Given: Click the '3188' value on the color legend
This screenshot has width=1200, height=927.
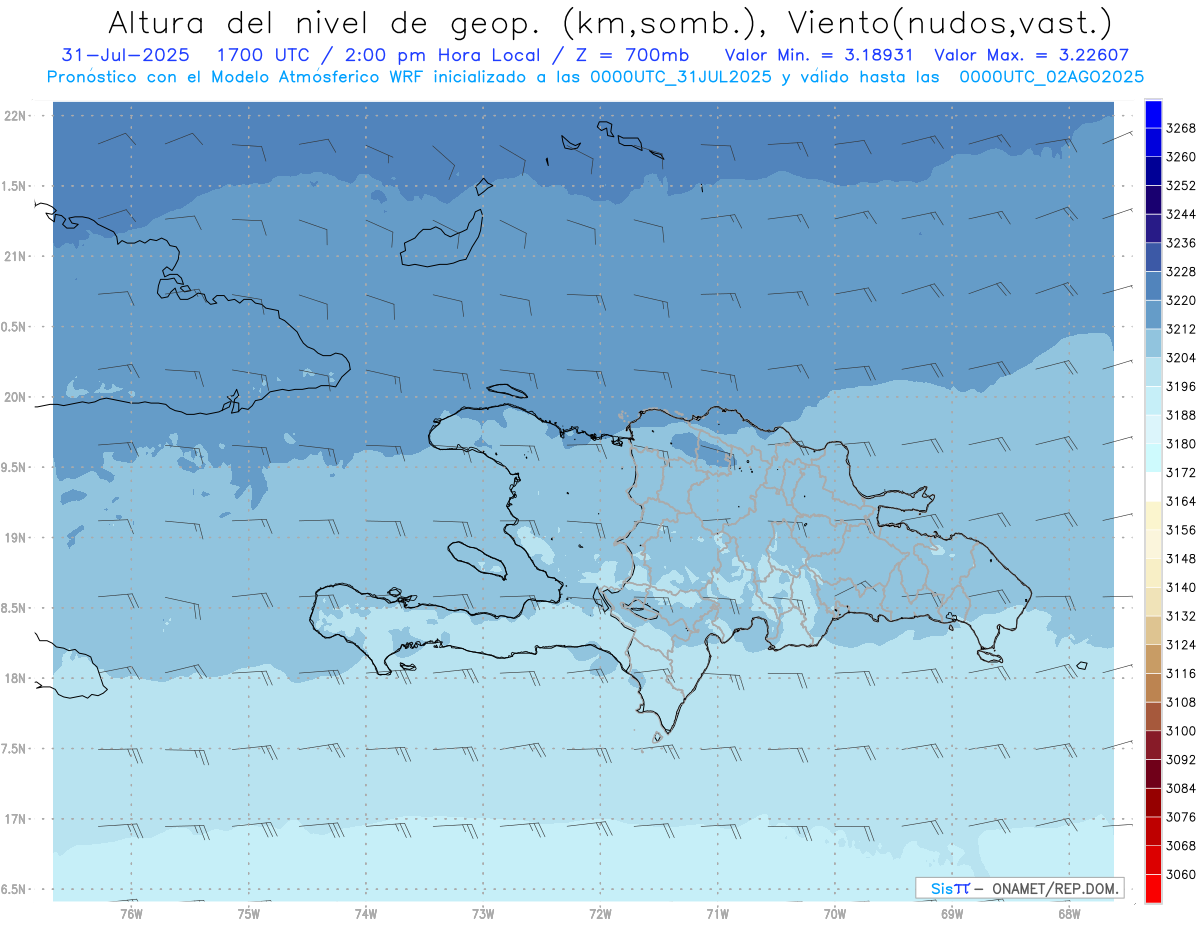Looking at the screenshot, I should click(1181, 415).
